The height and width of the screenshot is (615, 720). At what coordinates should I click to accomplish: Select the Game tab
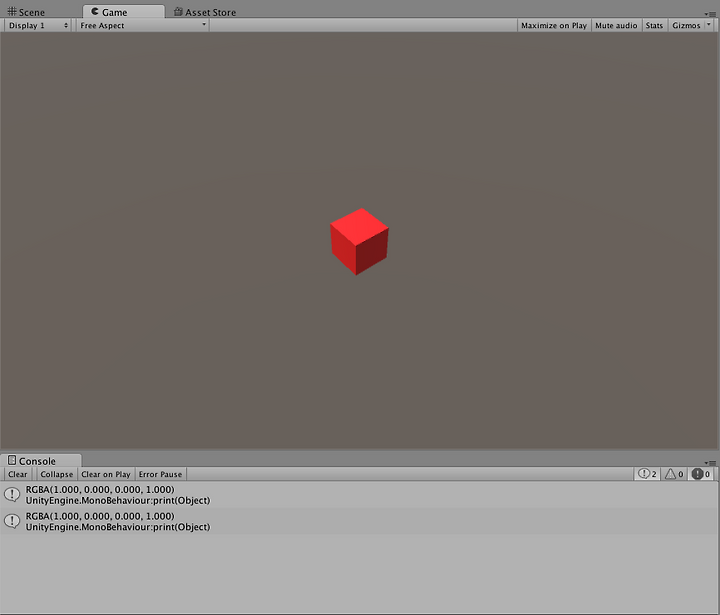123,12
